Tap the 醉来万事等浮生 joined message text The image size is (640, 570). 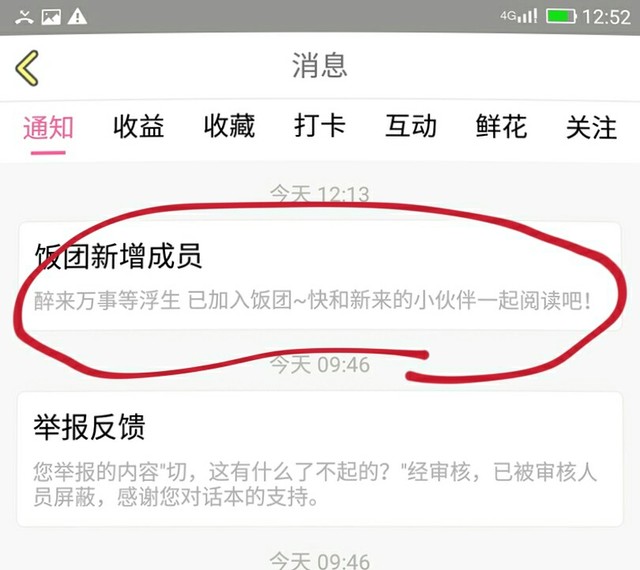point(313,301)
